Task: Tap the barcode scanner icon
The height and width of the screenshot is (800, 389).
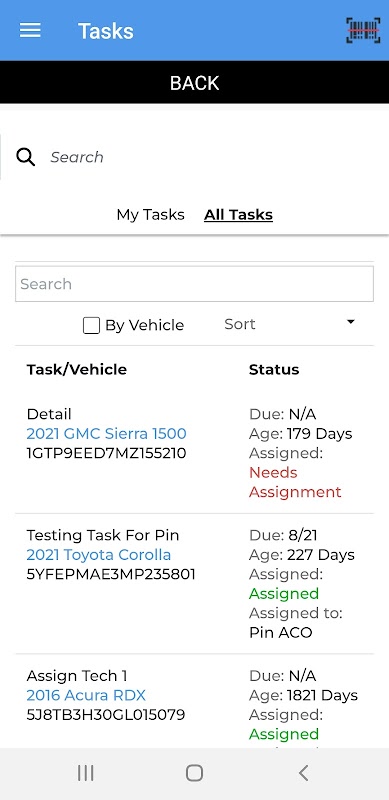Action: coord(363,31)
